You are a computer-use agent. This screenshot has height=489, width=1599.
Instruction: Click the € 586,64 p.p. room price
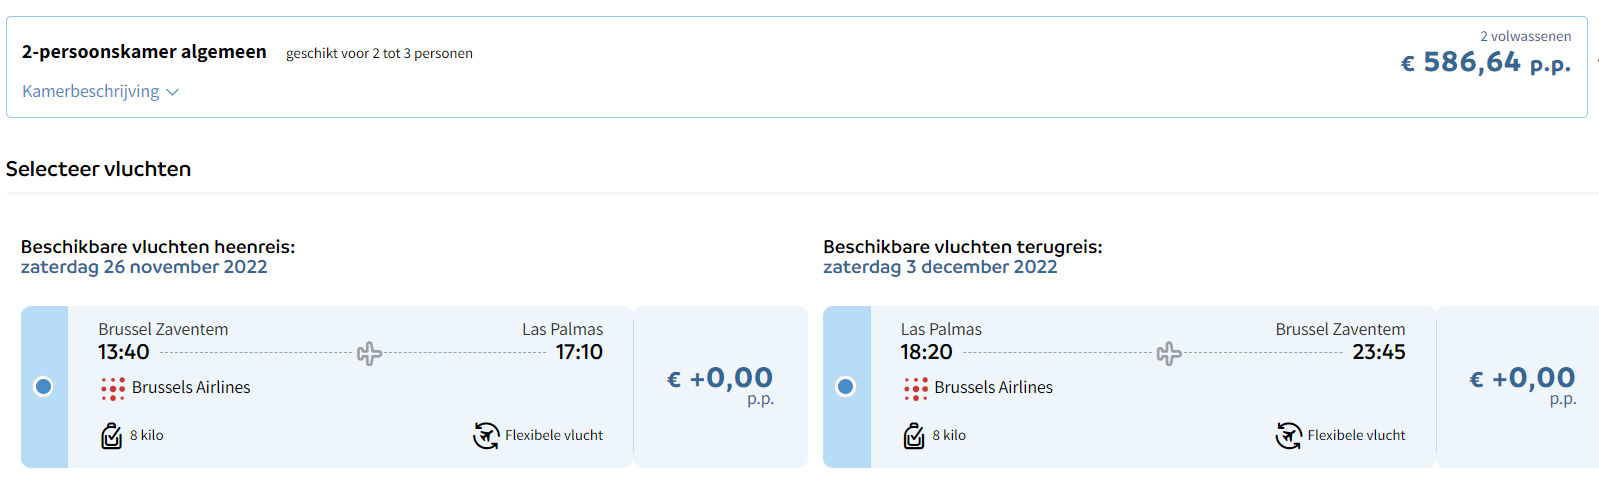1485,63
